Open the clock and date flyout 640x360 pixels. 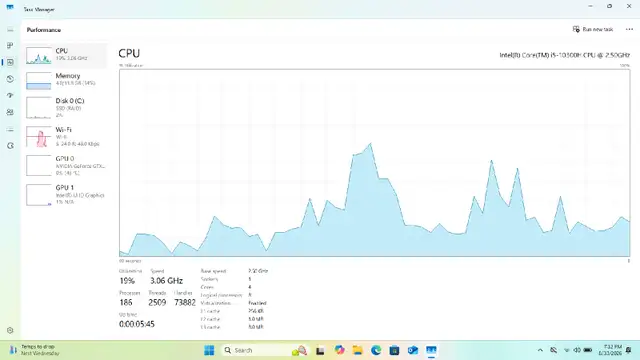click(610, 350)
